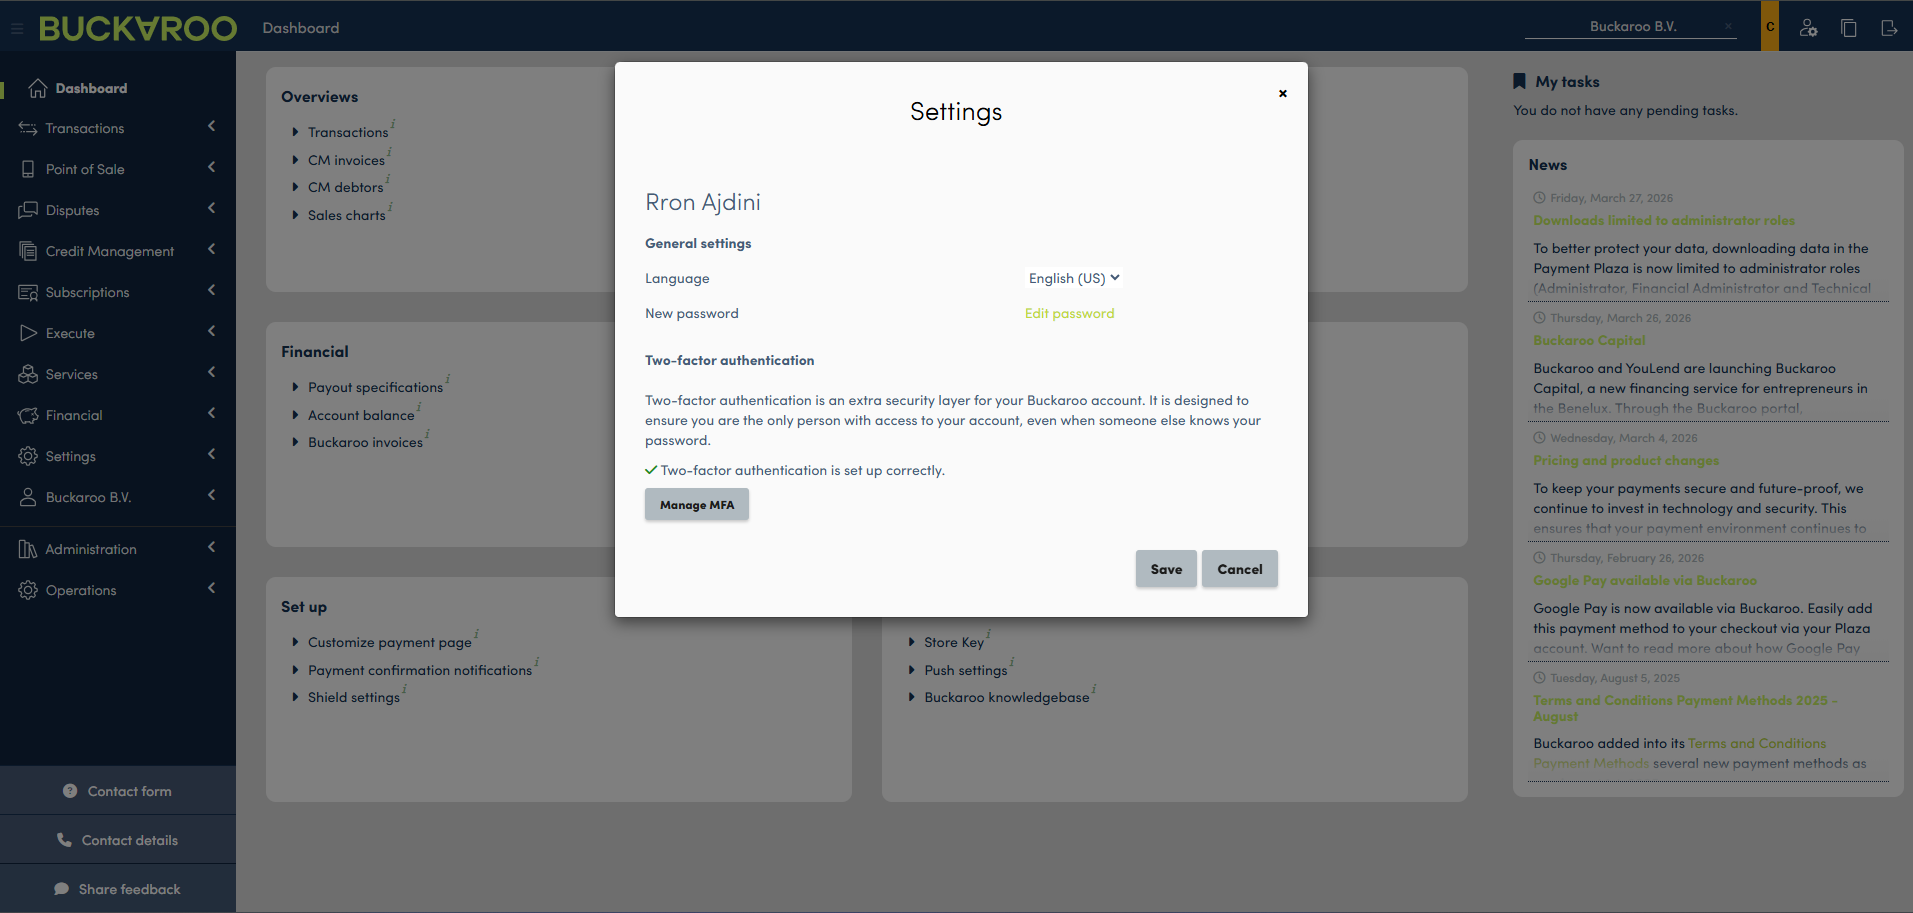Click the question mark icon beside Contact form
Image resolution: width=1913 pixels, height=913 pixels.
click(x=70, y=791)
